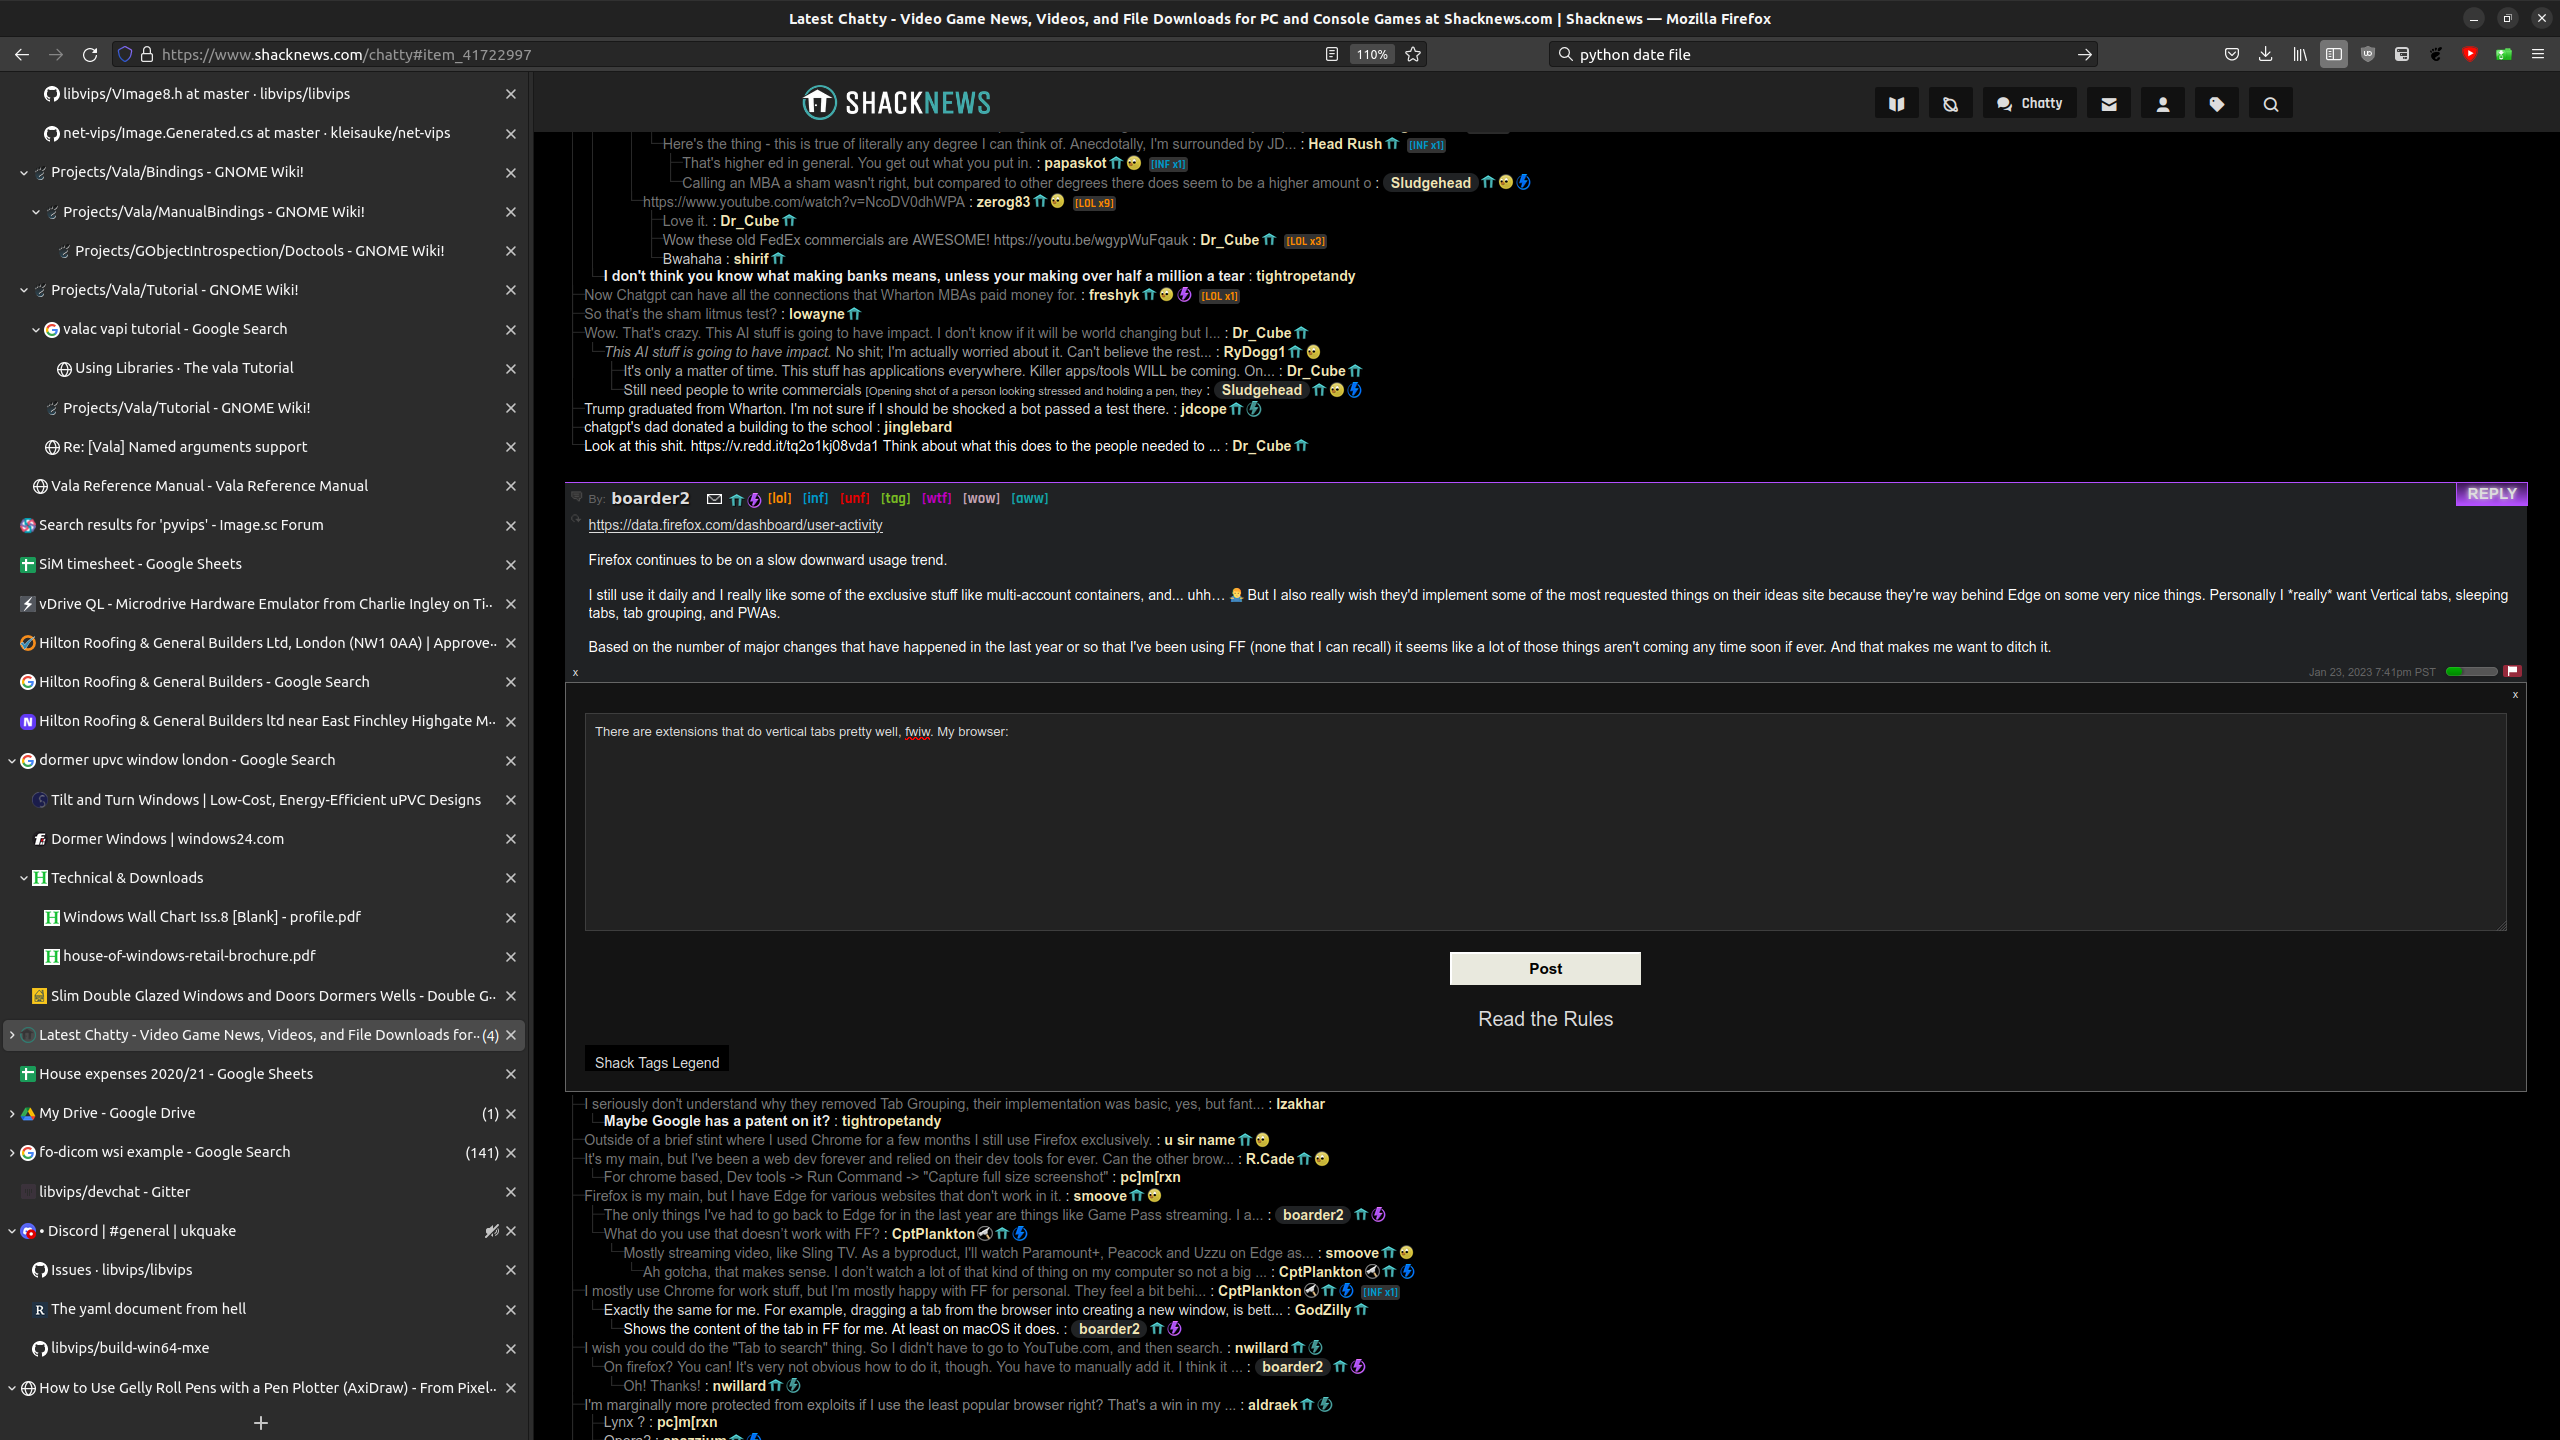Viewport: 2560px width, 1440px height.
Task: Collapse the valac vapi tutorial tab subtree
Action: click(36, 329)
